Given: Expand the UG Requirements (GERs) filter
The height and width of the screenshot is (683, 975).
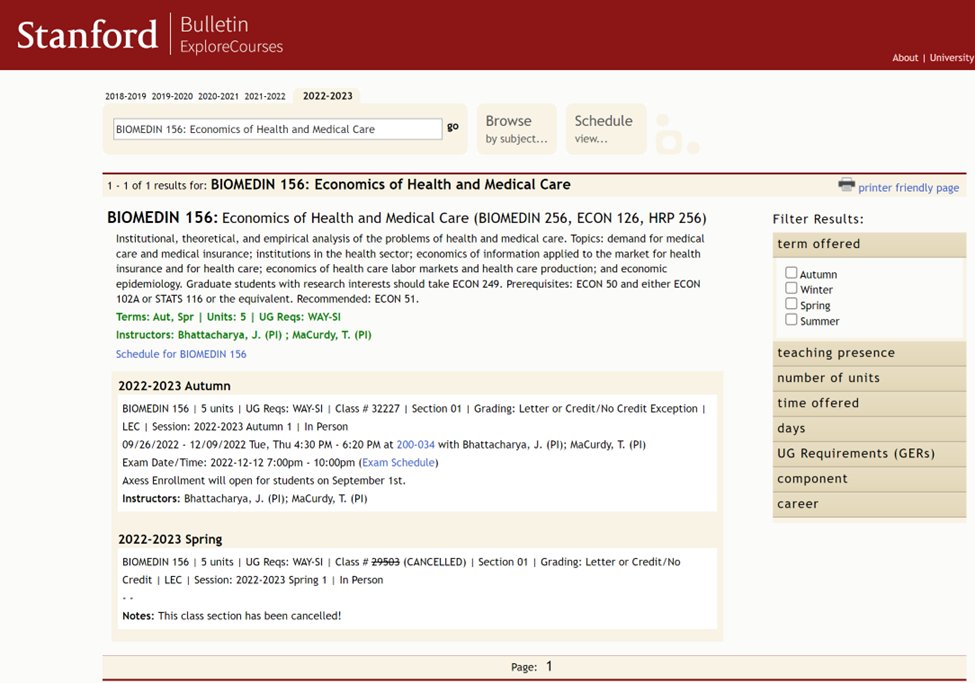Looking at the screenshot, I should click(869, 453).
